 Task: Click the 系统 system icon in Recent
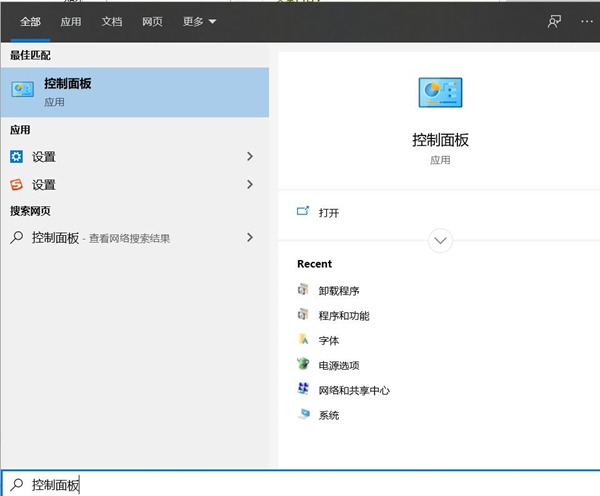coord(304,414)
